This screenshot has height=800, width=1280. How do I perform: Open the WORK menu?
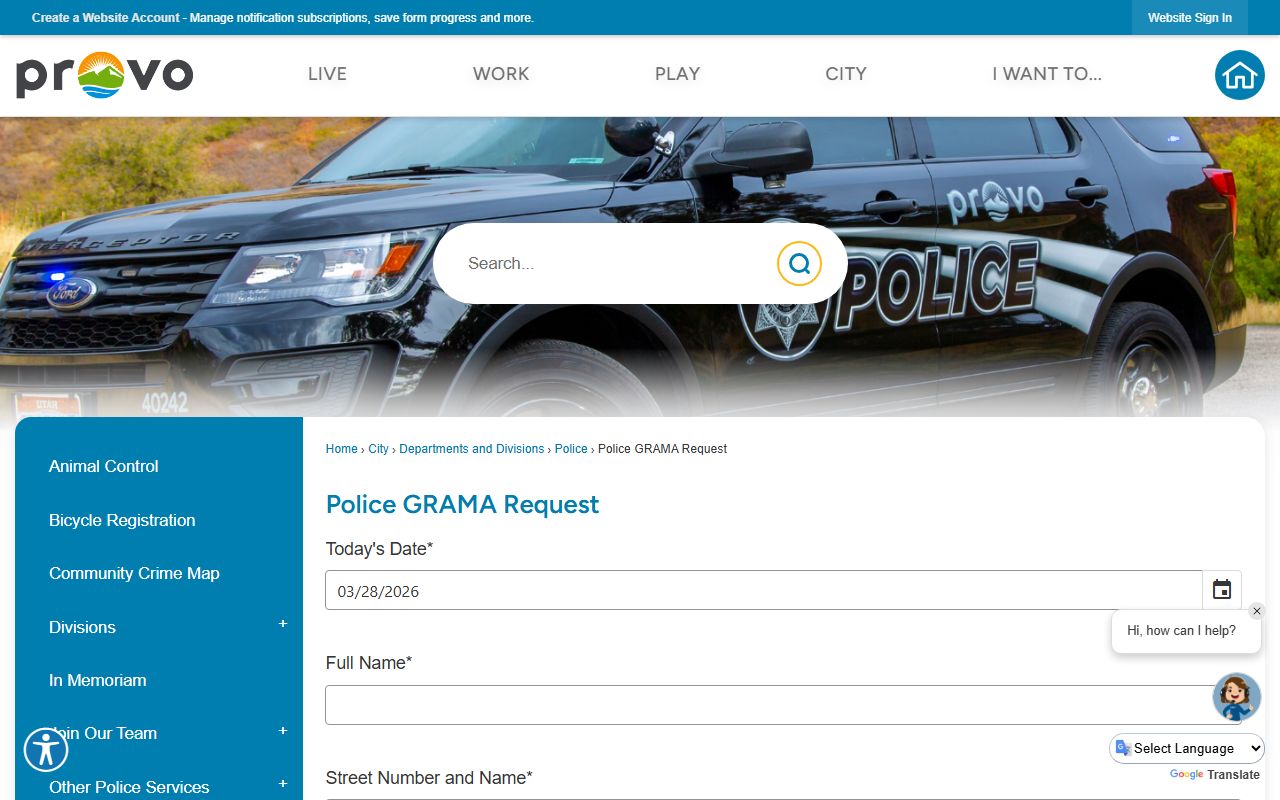point(501,74)
